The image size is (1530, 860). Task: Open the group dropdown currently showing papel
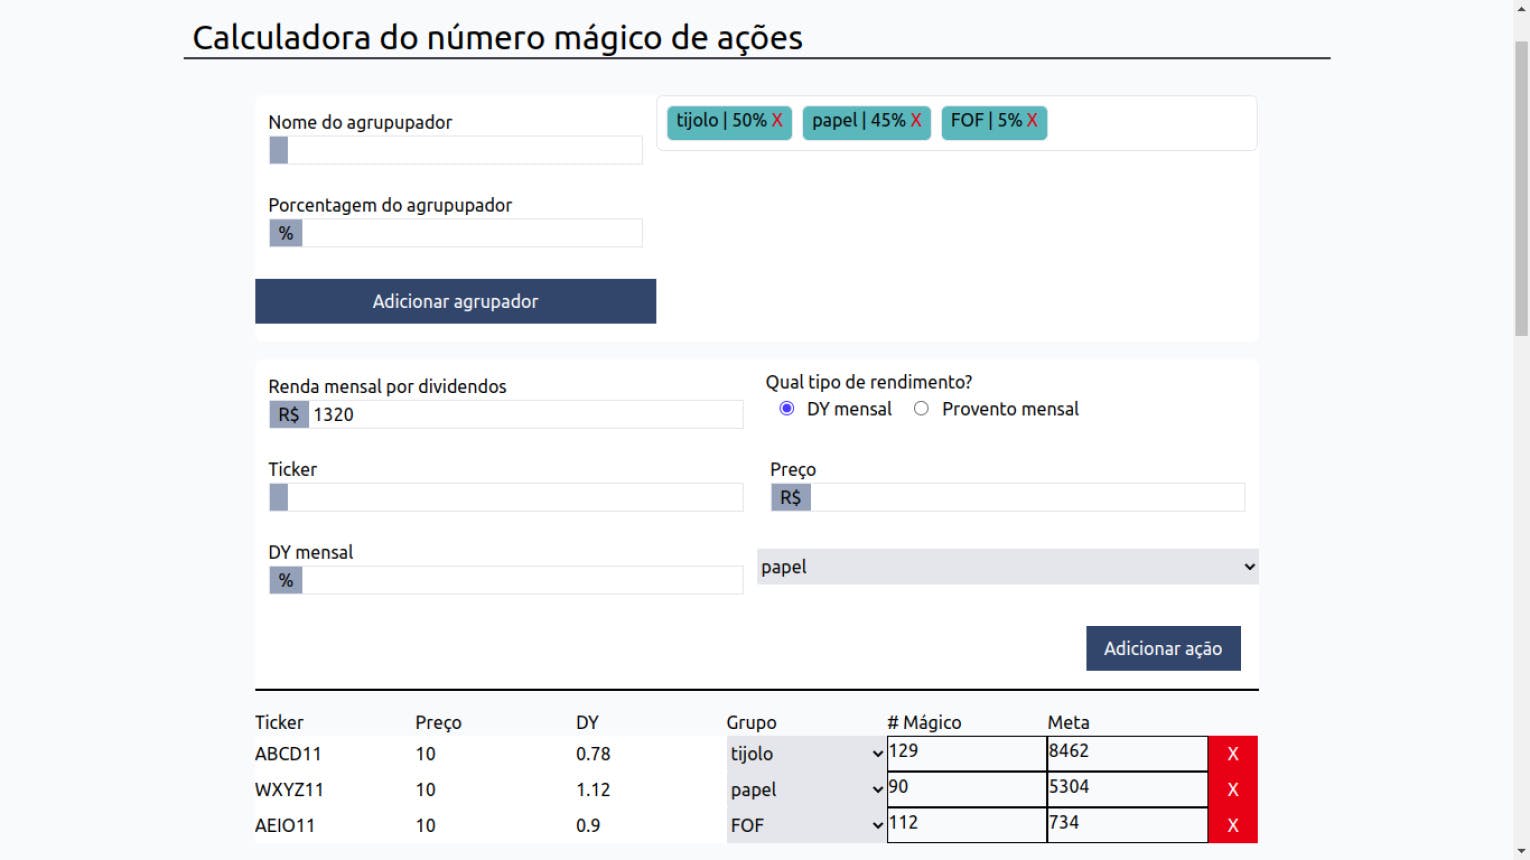(1007, 566)
